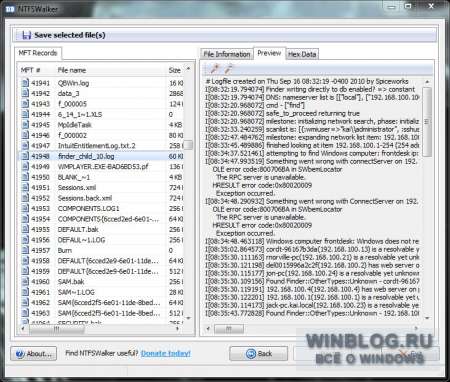Click 'The RPC server is unavailable.' first line
This screenshot has width=450, height=382.
pyautogui.click(x=261, y=177)
